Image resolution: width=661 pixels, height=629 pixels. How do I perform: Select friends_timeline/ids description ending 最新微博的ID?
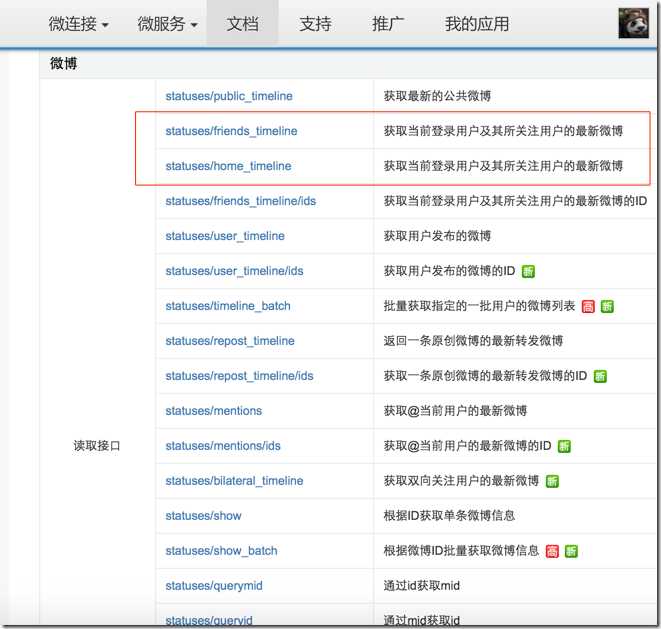515,201
